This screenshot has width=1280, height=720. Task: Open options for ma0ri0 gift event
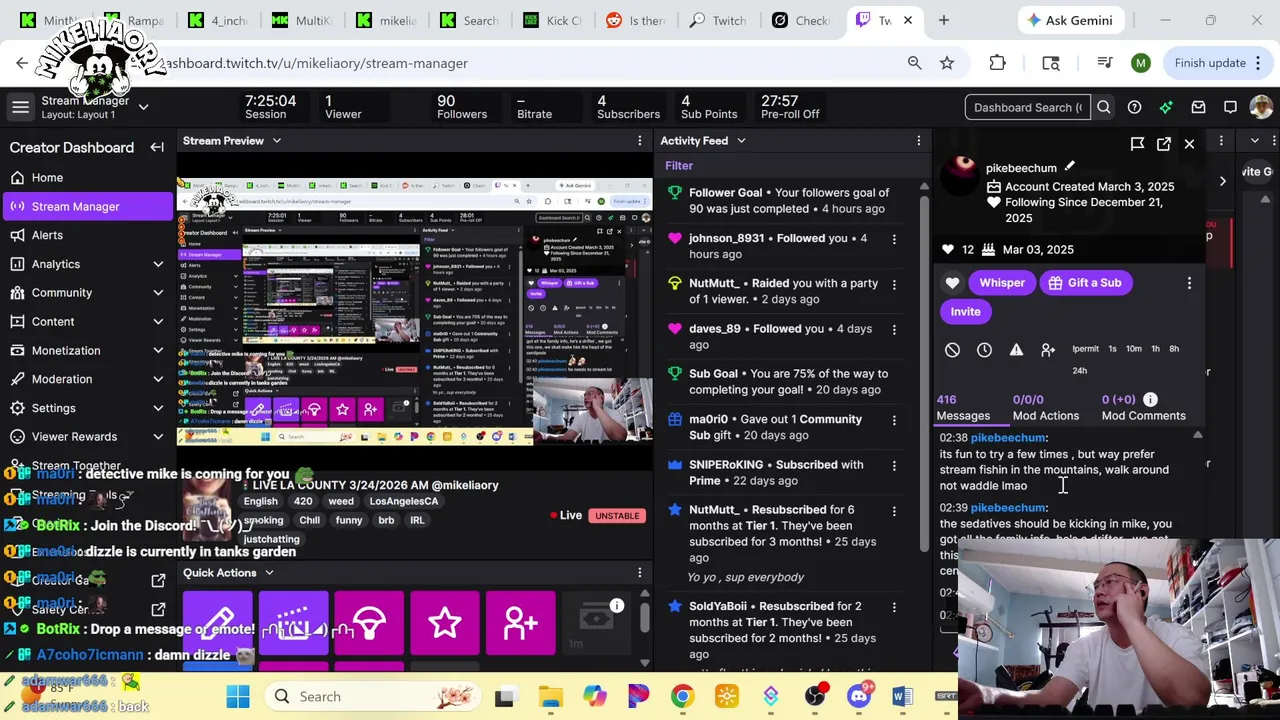coord(894,420)
